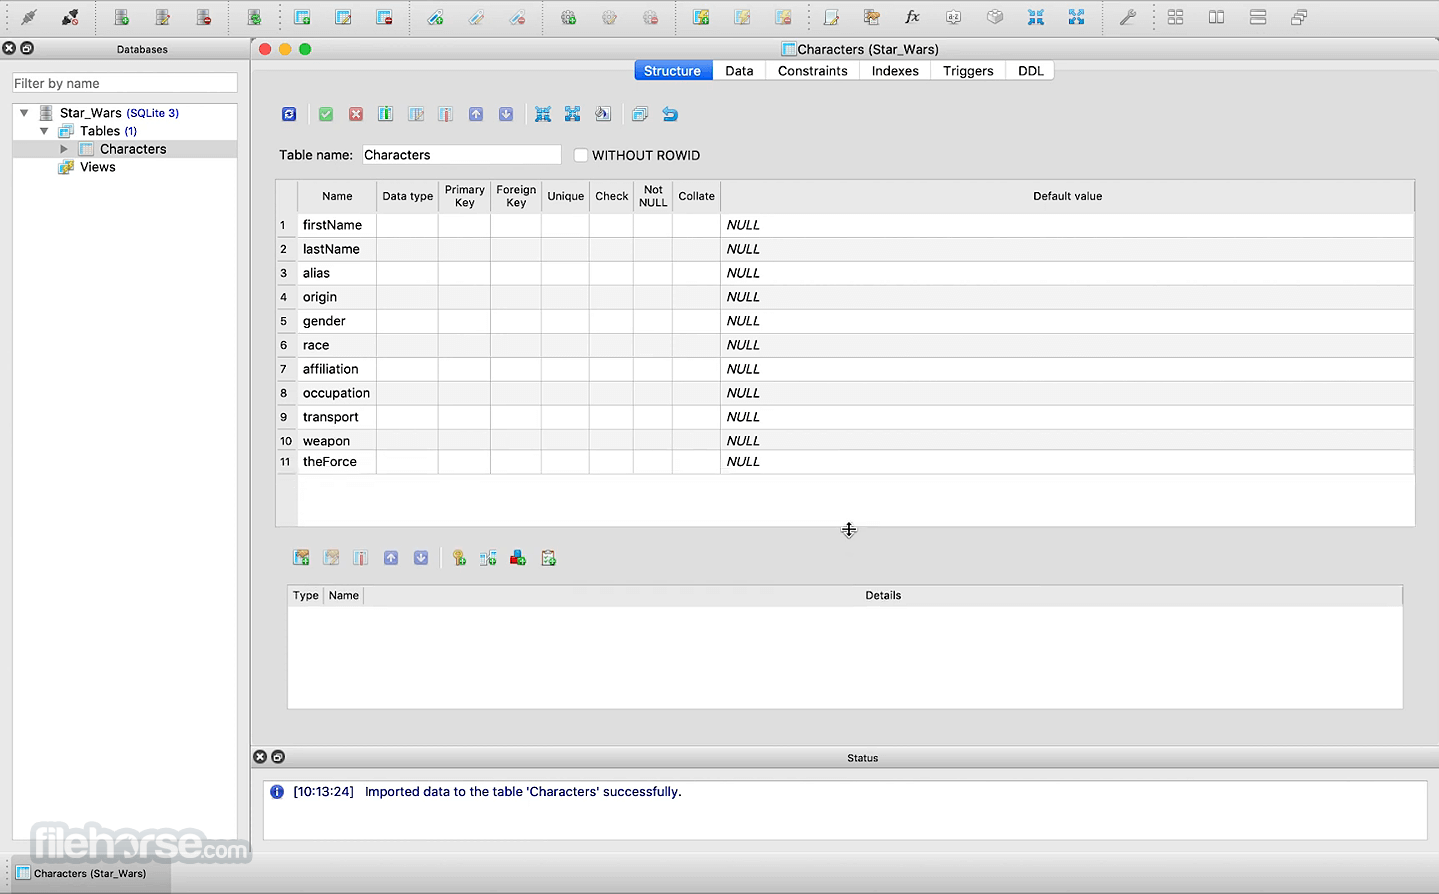Select the Views item in database tree
The height and width of the screenshot is (894, 1439).
tap(98, 167)
